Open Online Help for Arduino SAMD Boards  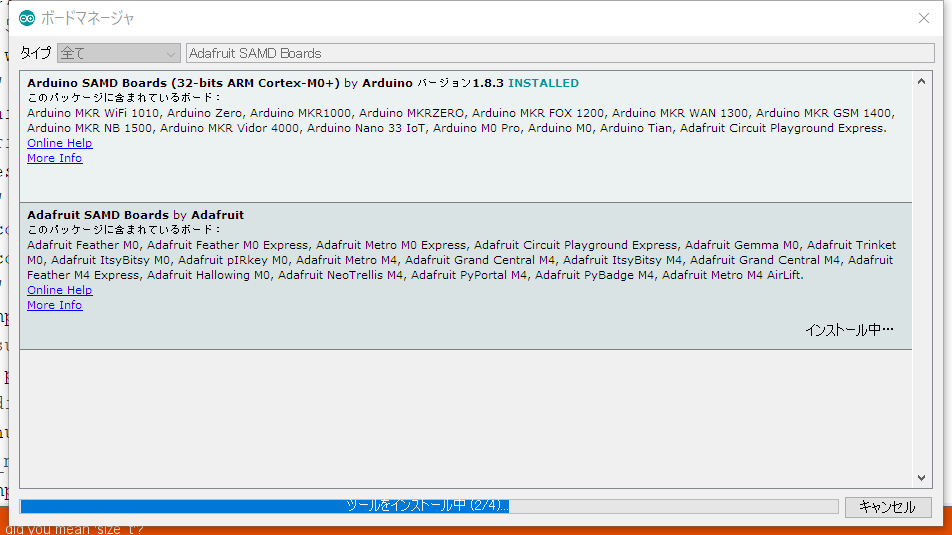(59, 143)
